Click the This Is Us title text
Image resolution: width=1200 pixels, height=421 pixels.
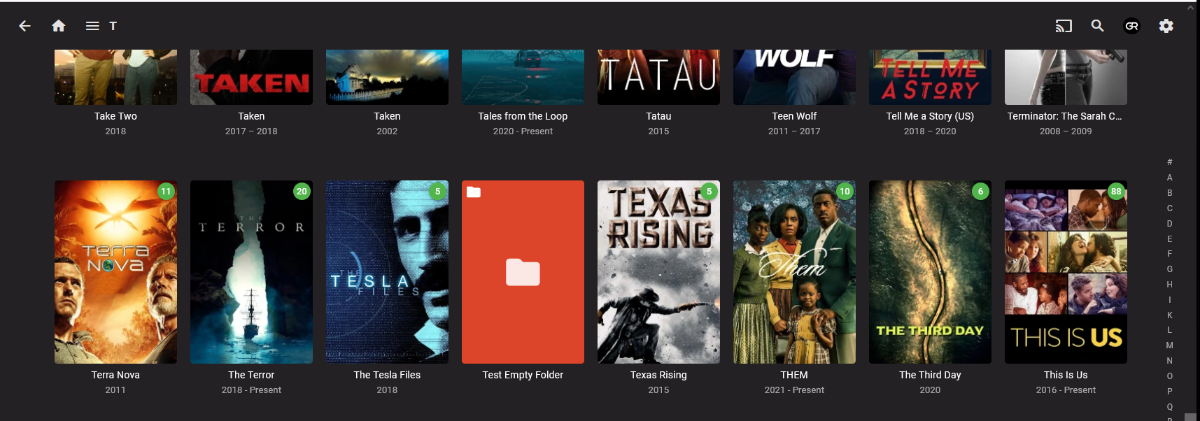coord(1066,375)
